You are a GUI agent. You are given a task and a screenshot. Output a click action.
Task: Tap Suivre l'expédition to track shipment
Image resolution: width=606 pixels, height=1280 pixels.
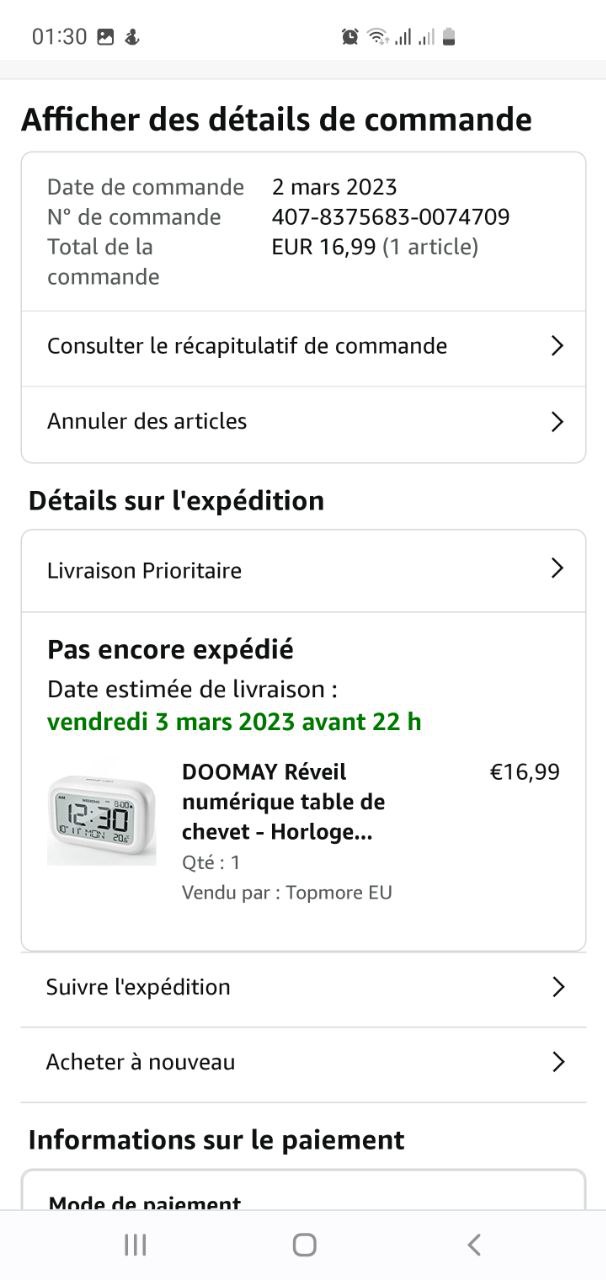[138, 987]
